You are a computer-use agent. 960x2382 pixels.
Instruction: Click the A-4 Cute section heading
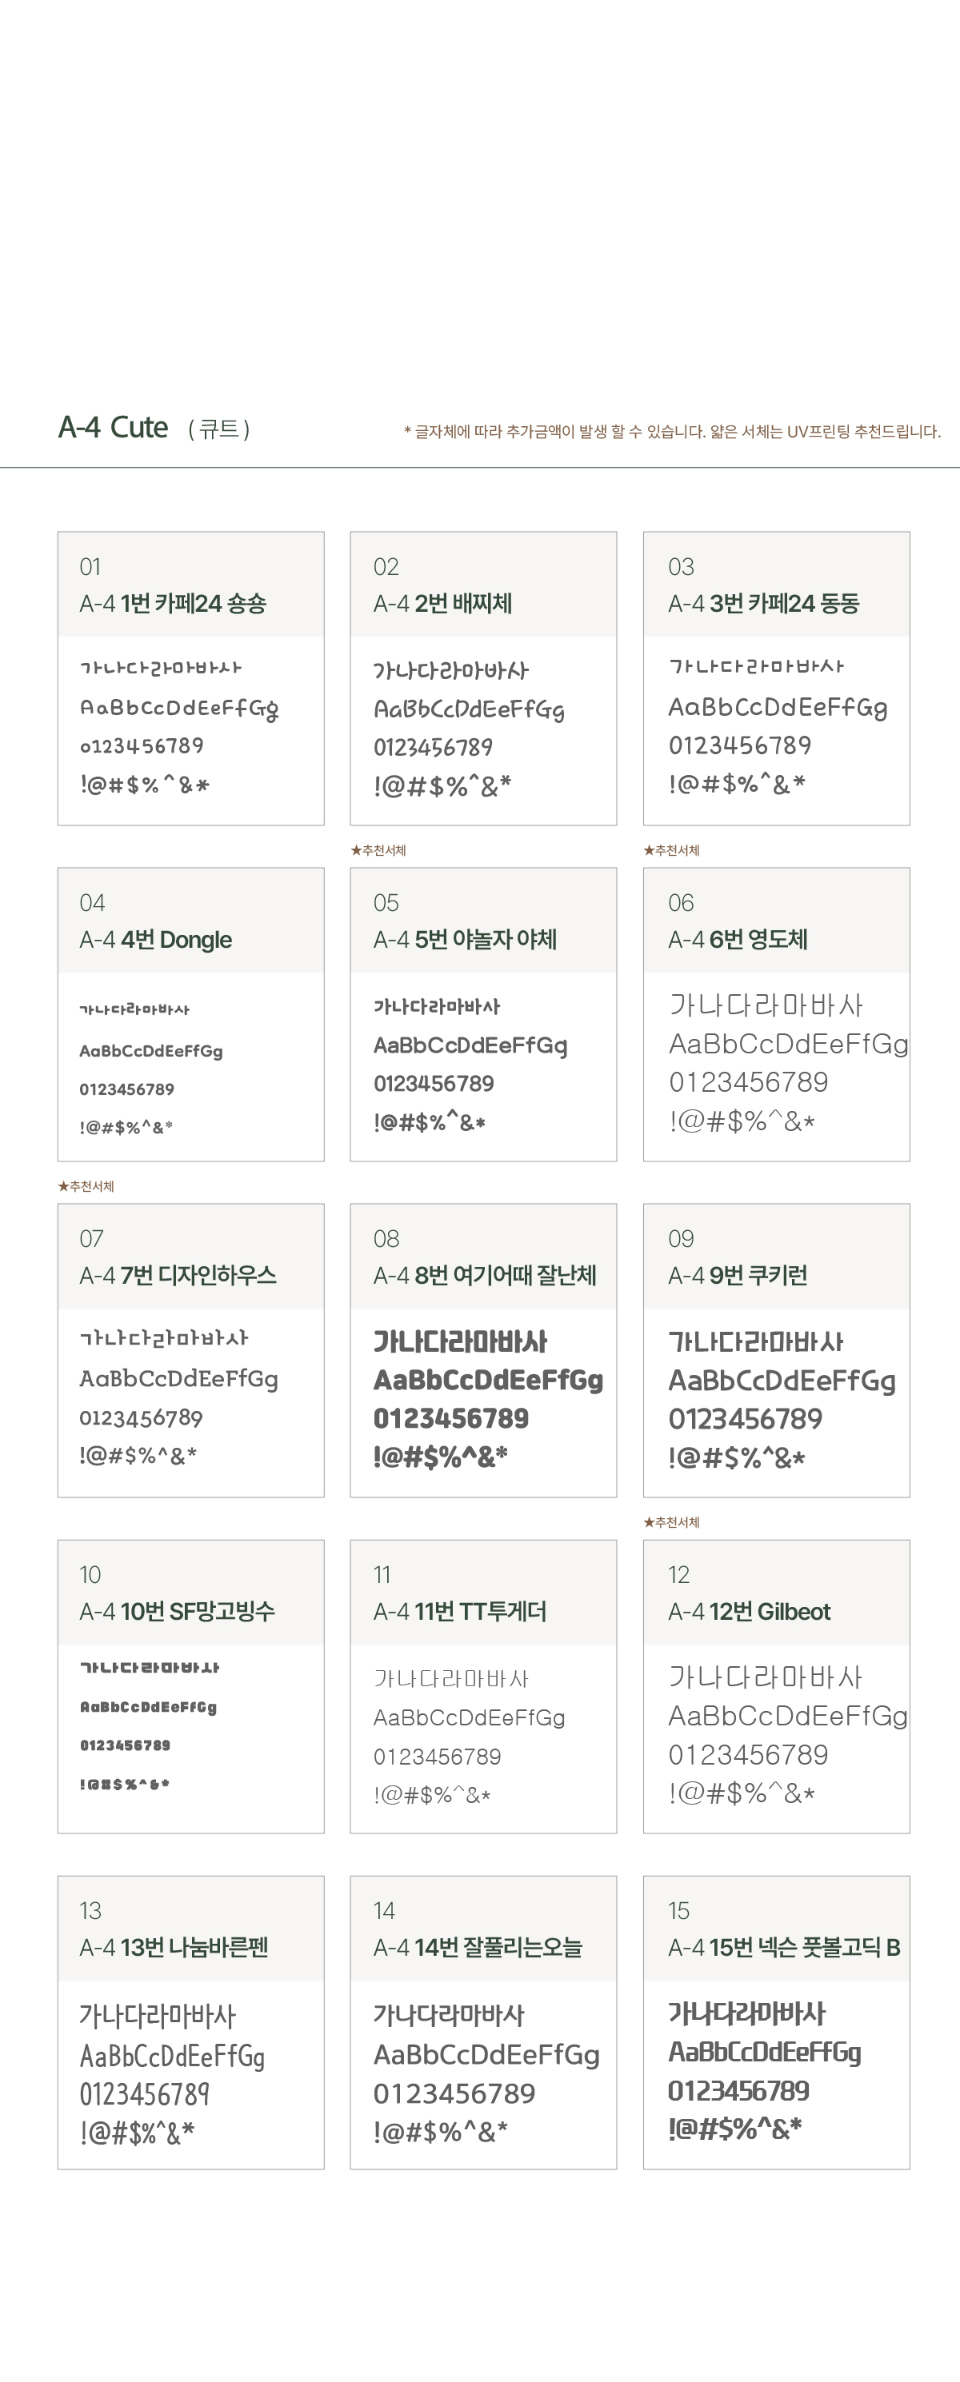pyautogui.click(x=113, y=428)
